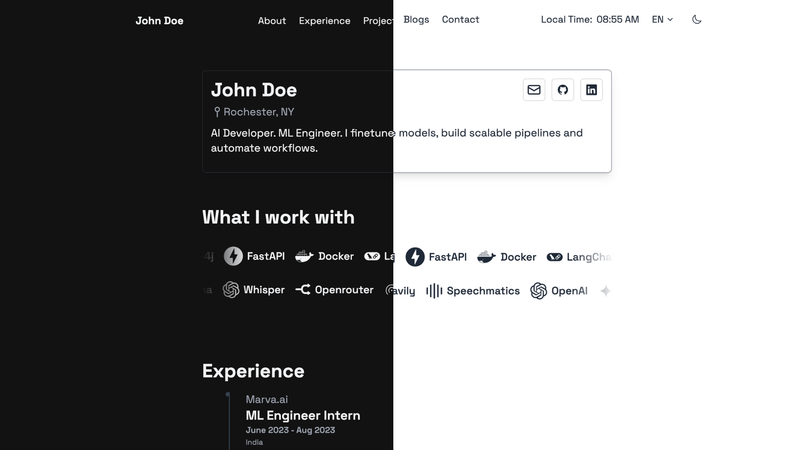
Task: Click the dark-themed FastAPI lightning icon
Action: (x=233, y=256)
